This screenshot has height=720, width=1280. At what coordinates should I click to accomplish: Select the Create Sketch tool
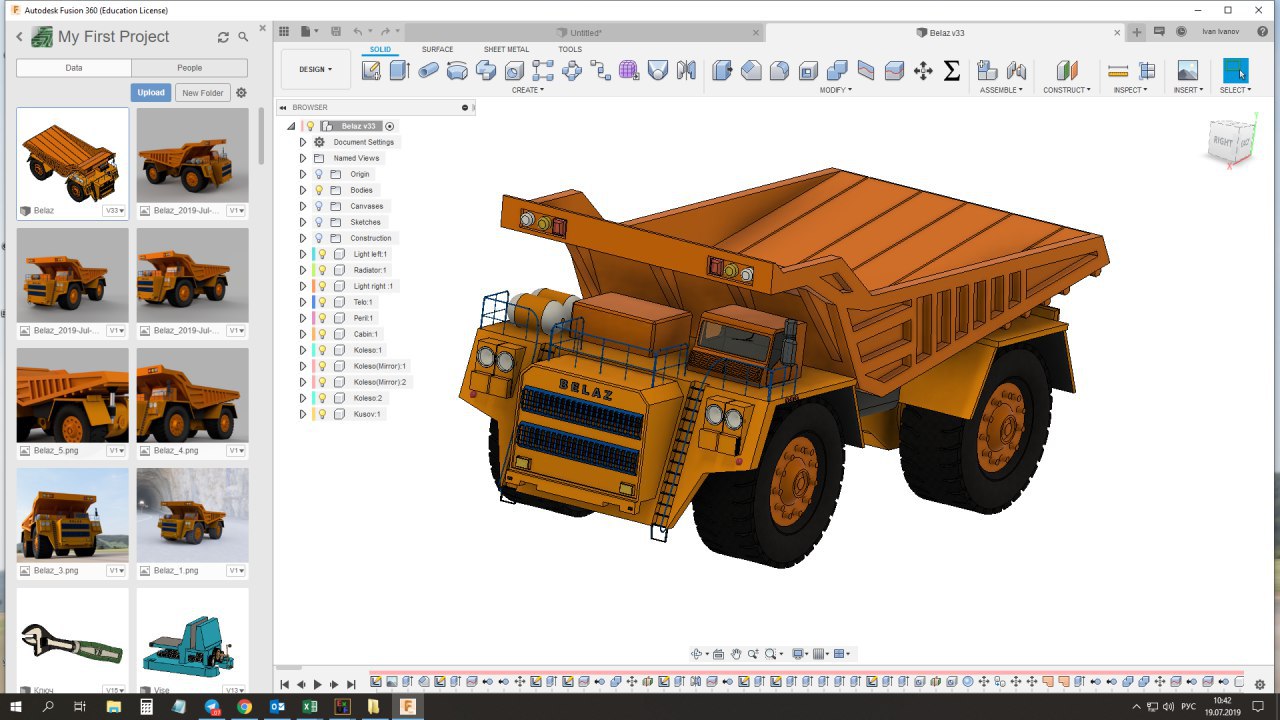coord(371,70)
